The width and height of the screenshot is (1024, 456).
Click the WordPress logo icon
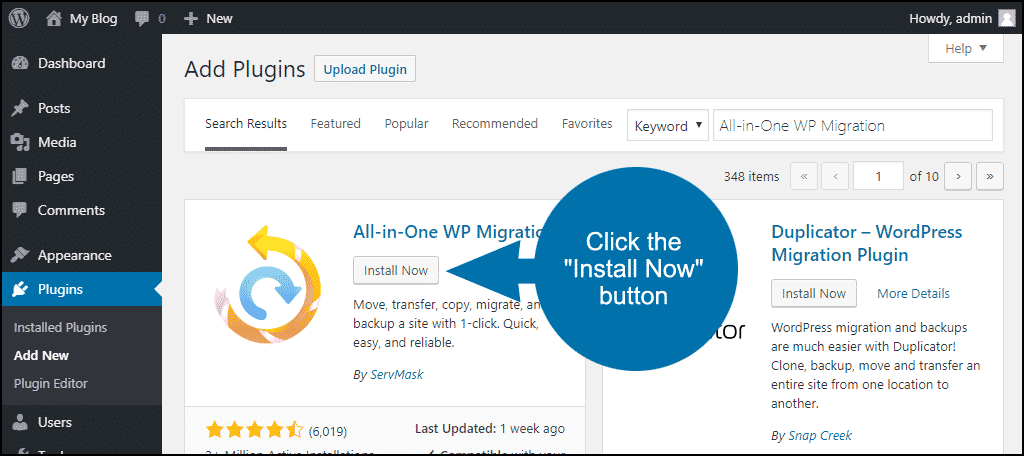click(x=19, y=18)
